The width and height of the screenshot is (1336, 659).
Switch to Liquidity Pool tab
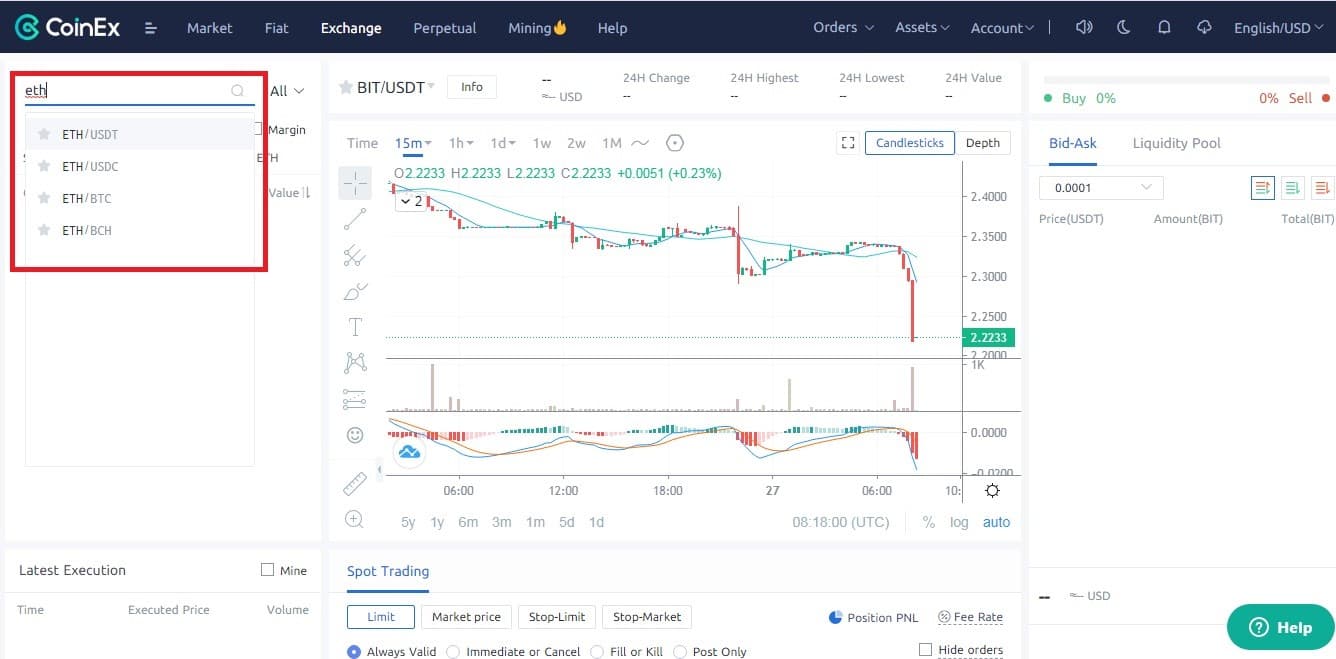coord(1176,143)
